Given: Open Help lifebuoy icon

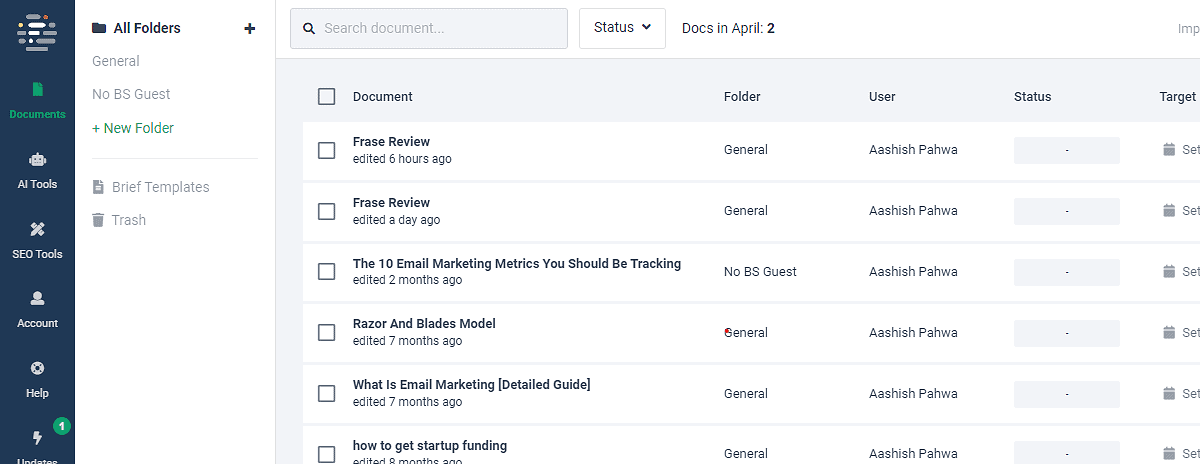Looking at the screenshot, I should [x=37, y=369].
